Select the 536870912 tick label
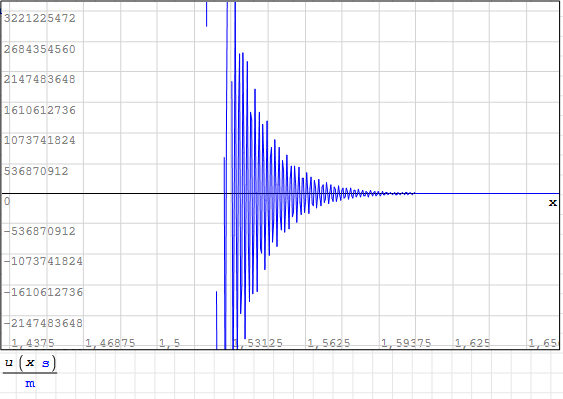Image resolution: width=563 pixels, height=399 pixels. (x=36, y=171)
